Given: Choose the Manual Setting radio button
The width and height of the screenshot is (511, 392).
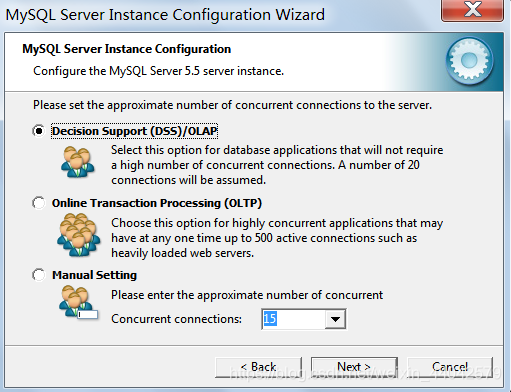Looking at the screenshot, I should pos(39,275).
